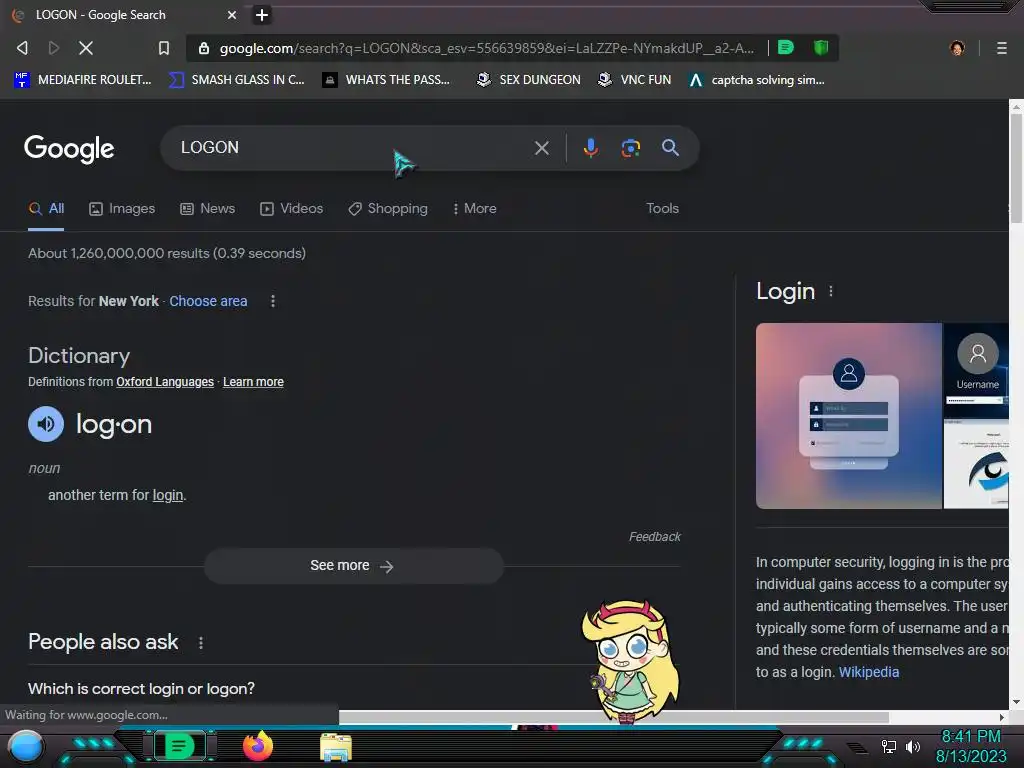Viewport: 1024px width, 768px height.
Task: Open the green shield extension
Action: tap(821, 47)
